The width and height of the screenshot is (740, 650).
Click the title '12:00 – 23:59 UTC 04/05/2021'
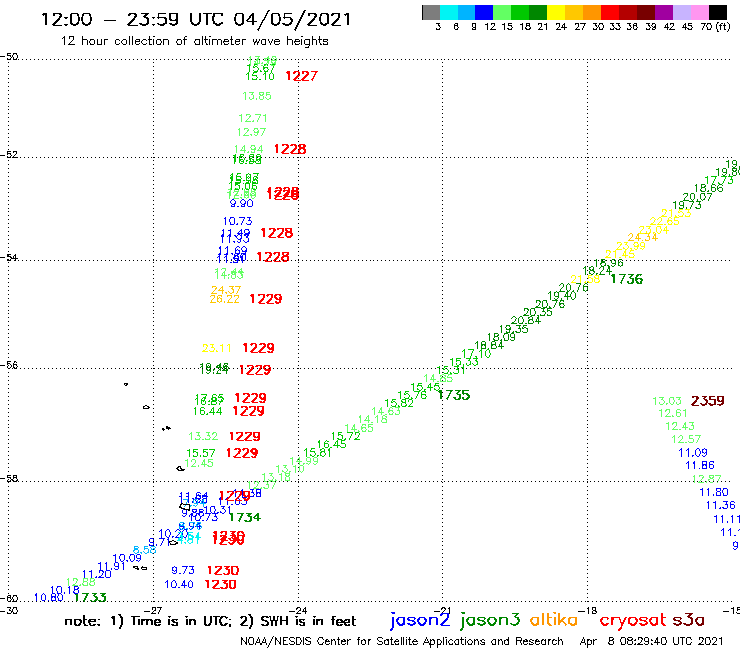click(196, 19)
